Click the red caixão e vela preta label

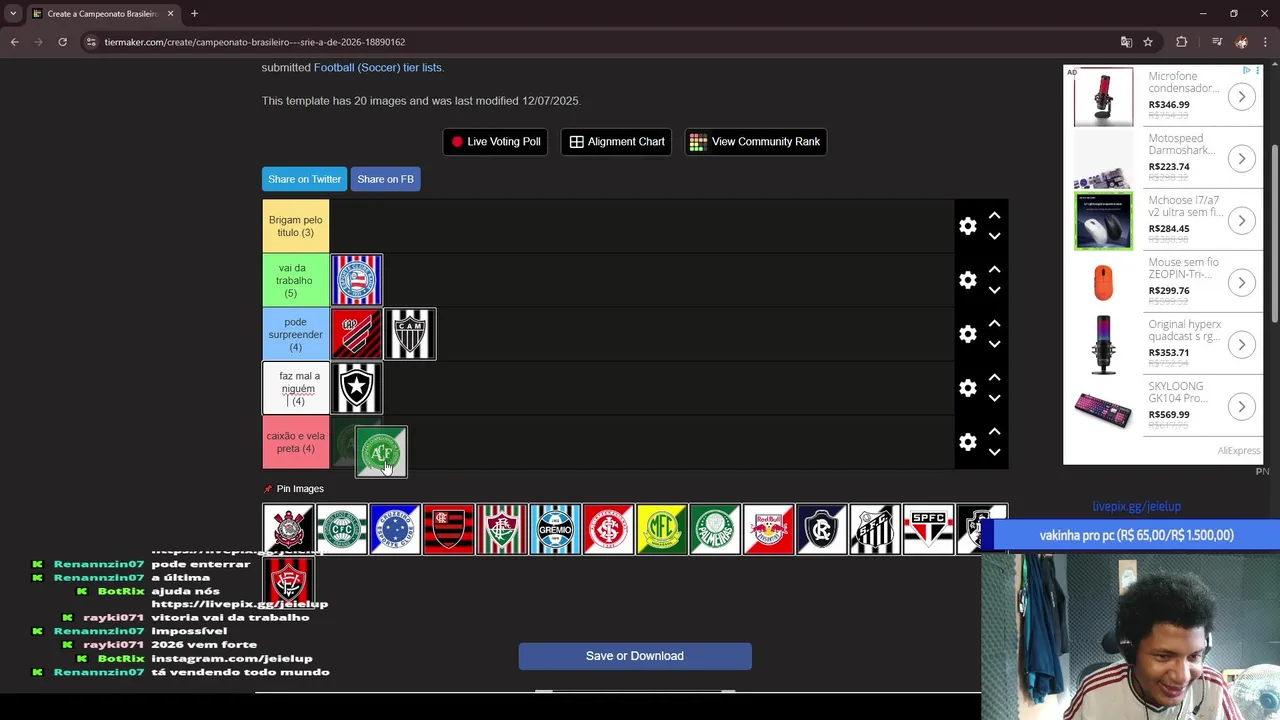click(x=296, y=442)
